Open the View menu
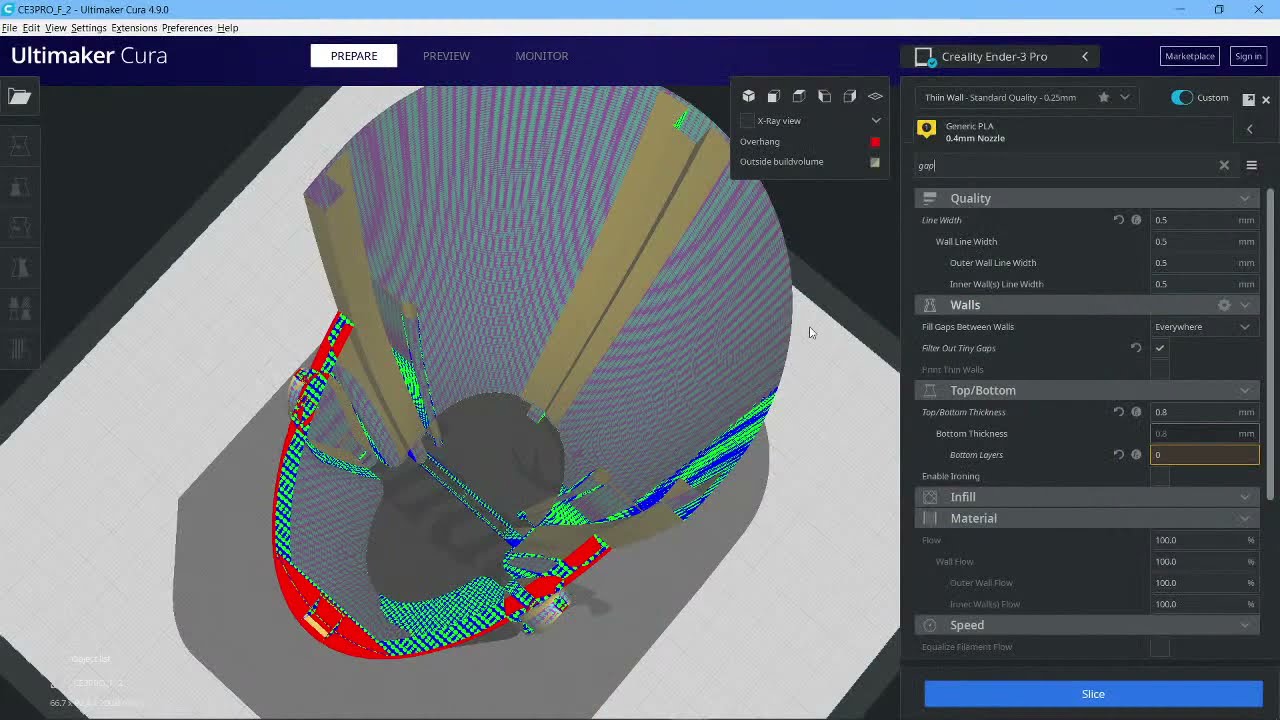Viewport: 1280px width, 720px height. pyautogui.click(x=56, y=28)
